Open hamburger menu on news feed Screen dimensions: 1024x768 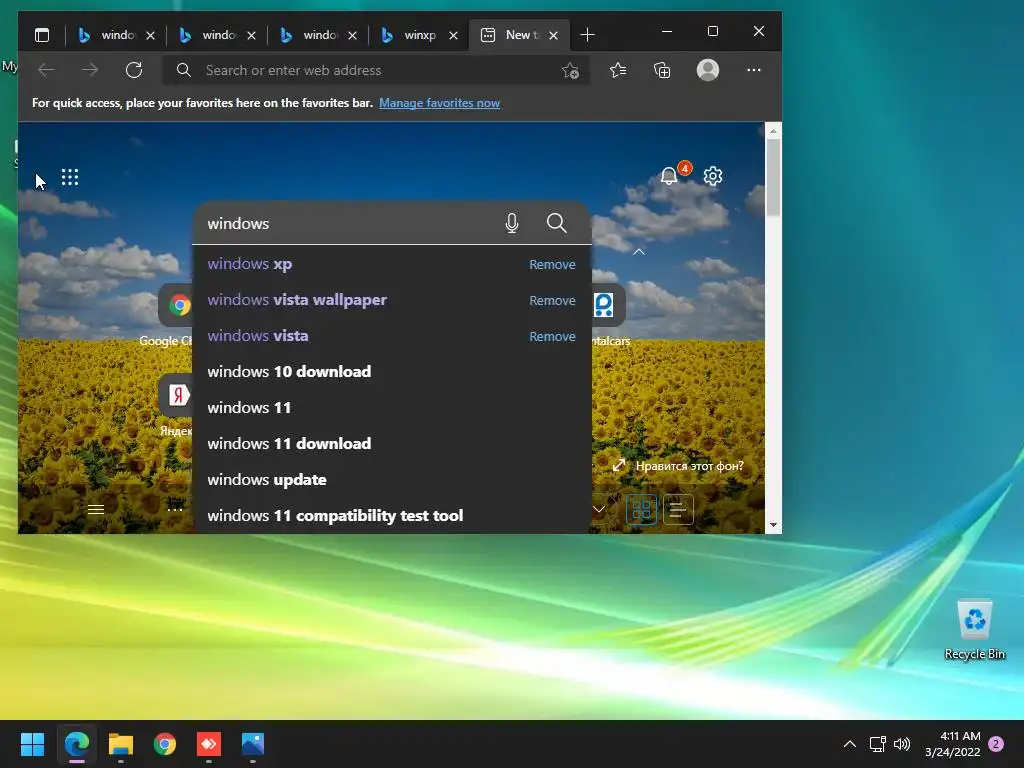(96, 509)
